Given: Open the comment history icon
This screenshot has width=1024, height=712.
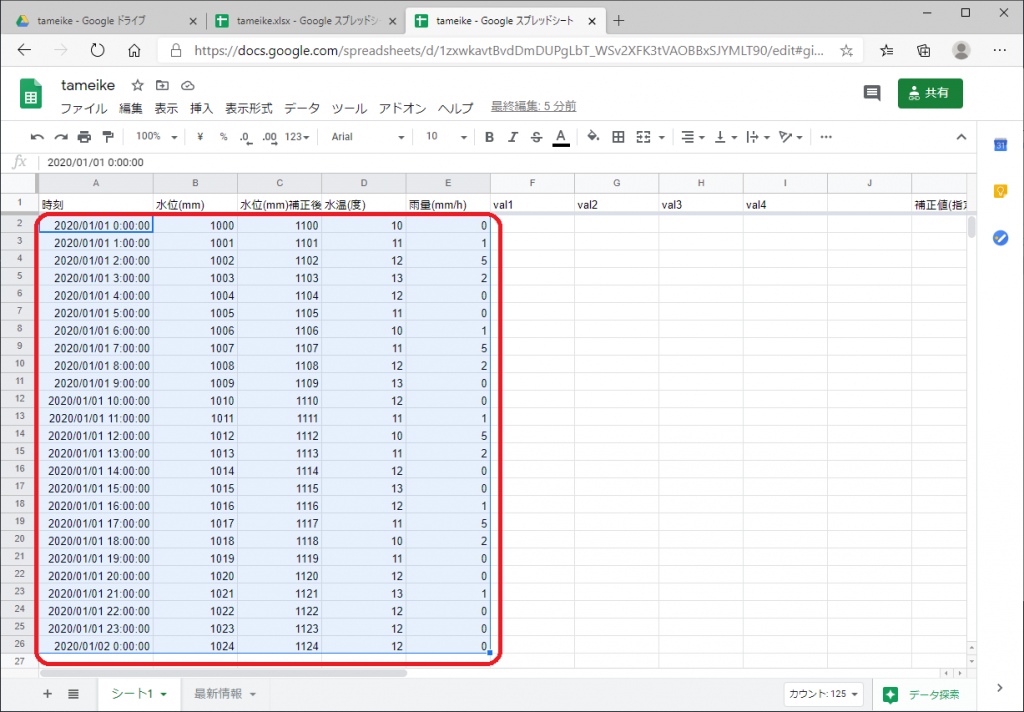Looking at the screenshot, I should pyautogui.click(x=872, y=93).
